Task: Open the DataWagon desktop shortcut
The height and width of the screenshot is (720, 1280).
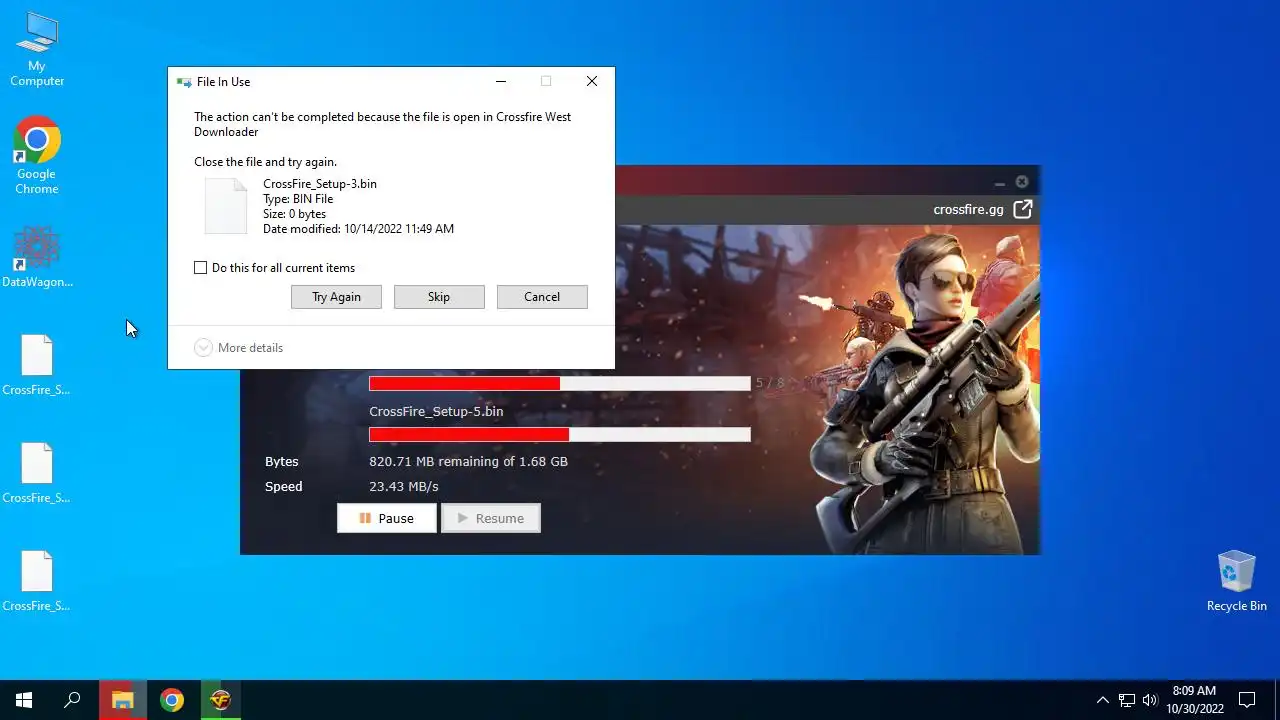Action: (37, 257)
